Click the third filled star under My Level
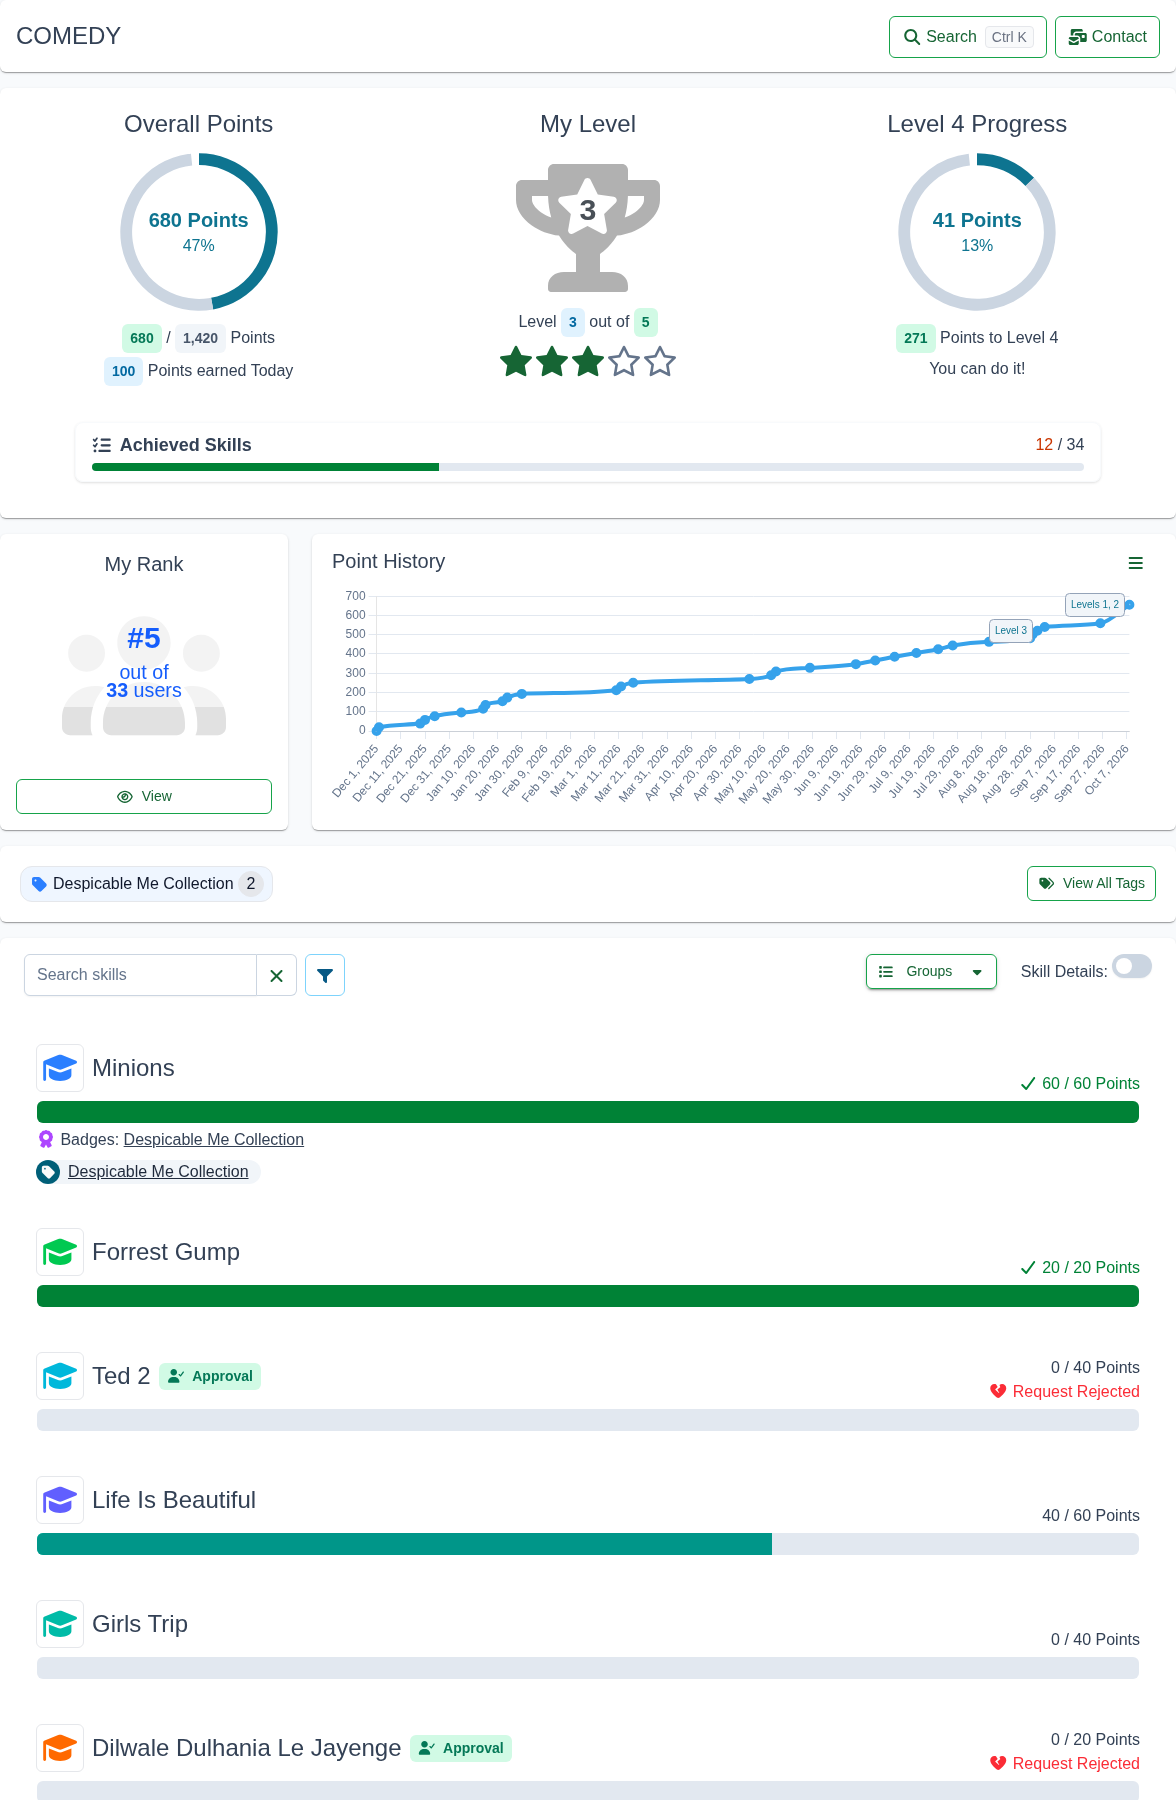 pos(588,361)
